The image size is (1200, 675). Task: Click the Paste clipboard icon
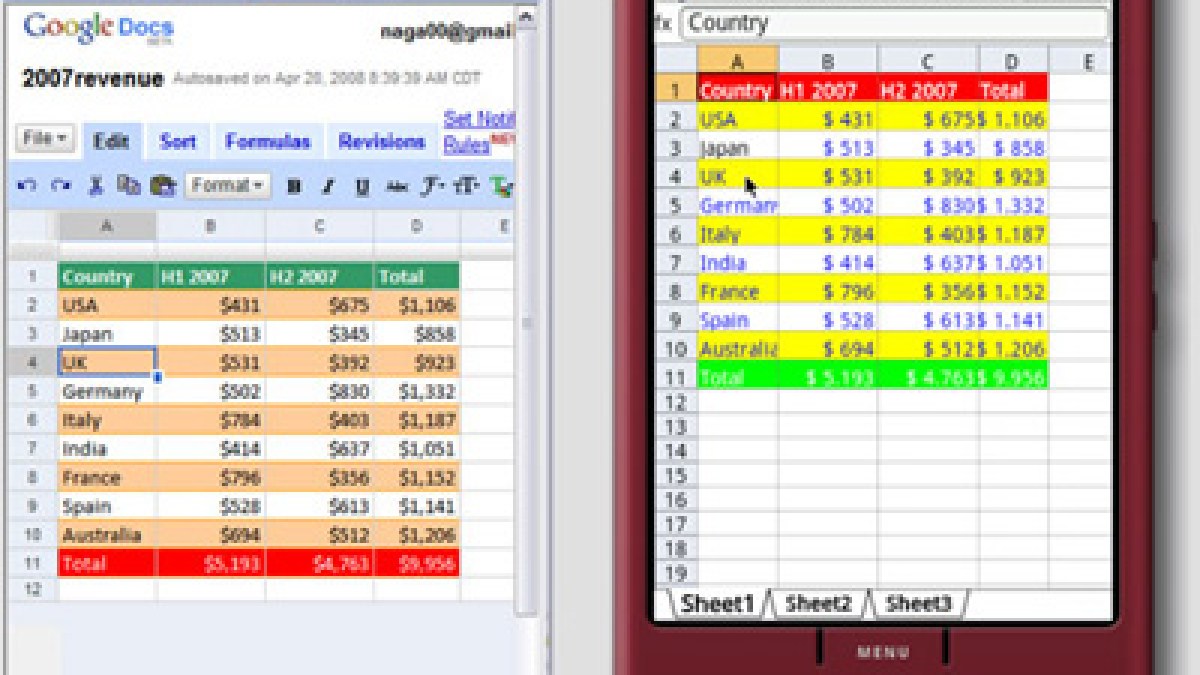[162, 186]
